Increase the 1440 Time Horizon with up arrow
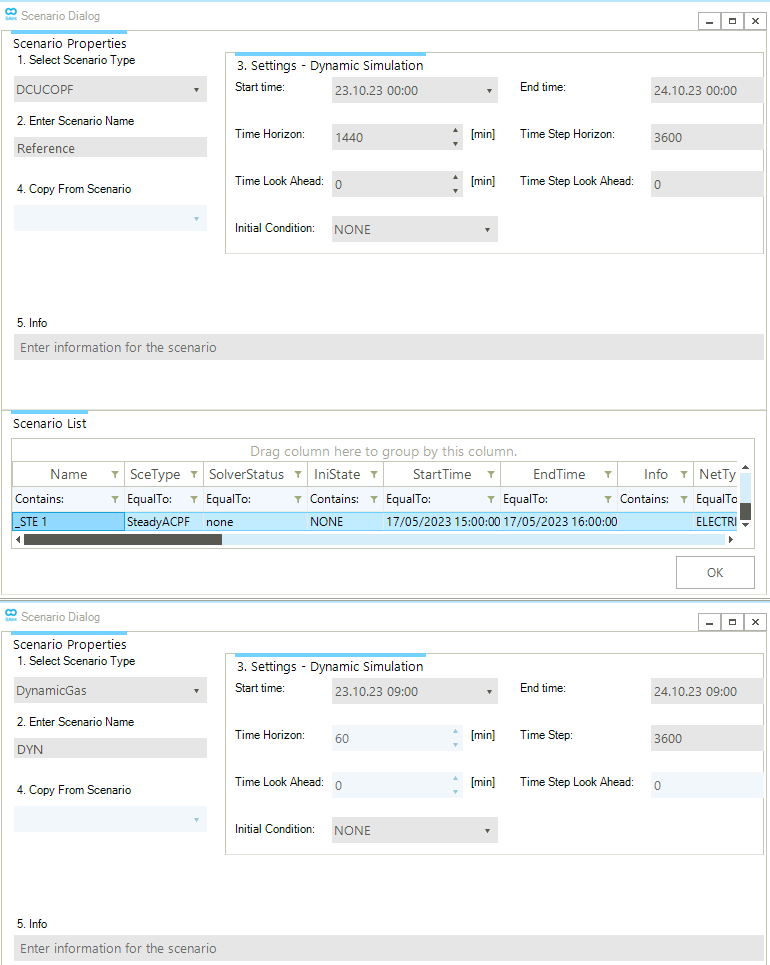This screenshot has height=965, width=770. point(456,131)
